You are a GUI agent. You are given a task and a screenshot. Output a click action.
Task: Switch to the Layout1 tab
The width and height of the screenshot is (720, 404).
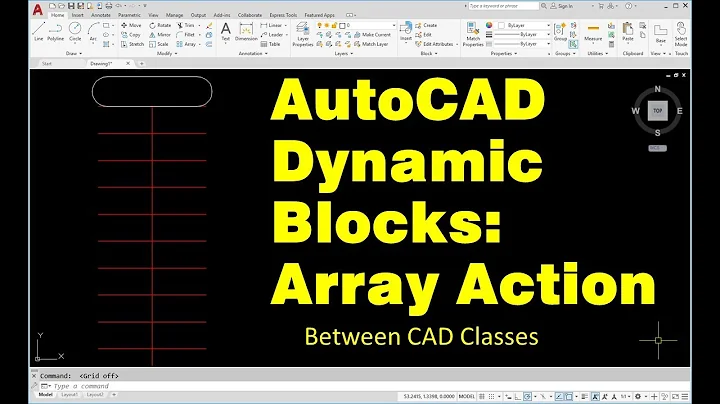click(69, 395)
